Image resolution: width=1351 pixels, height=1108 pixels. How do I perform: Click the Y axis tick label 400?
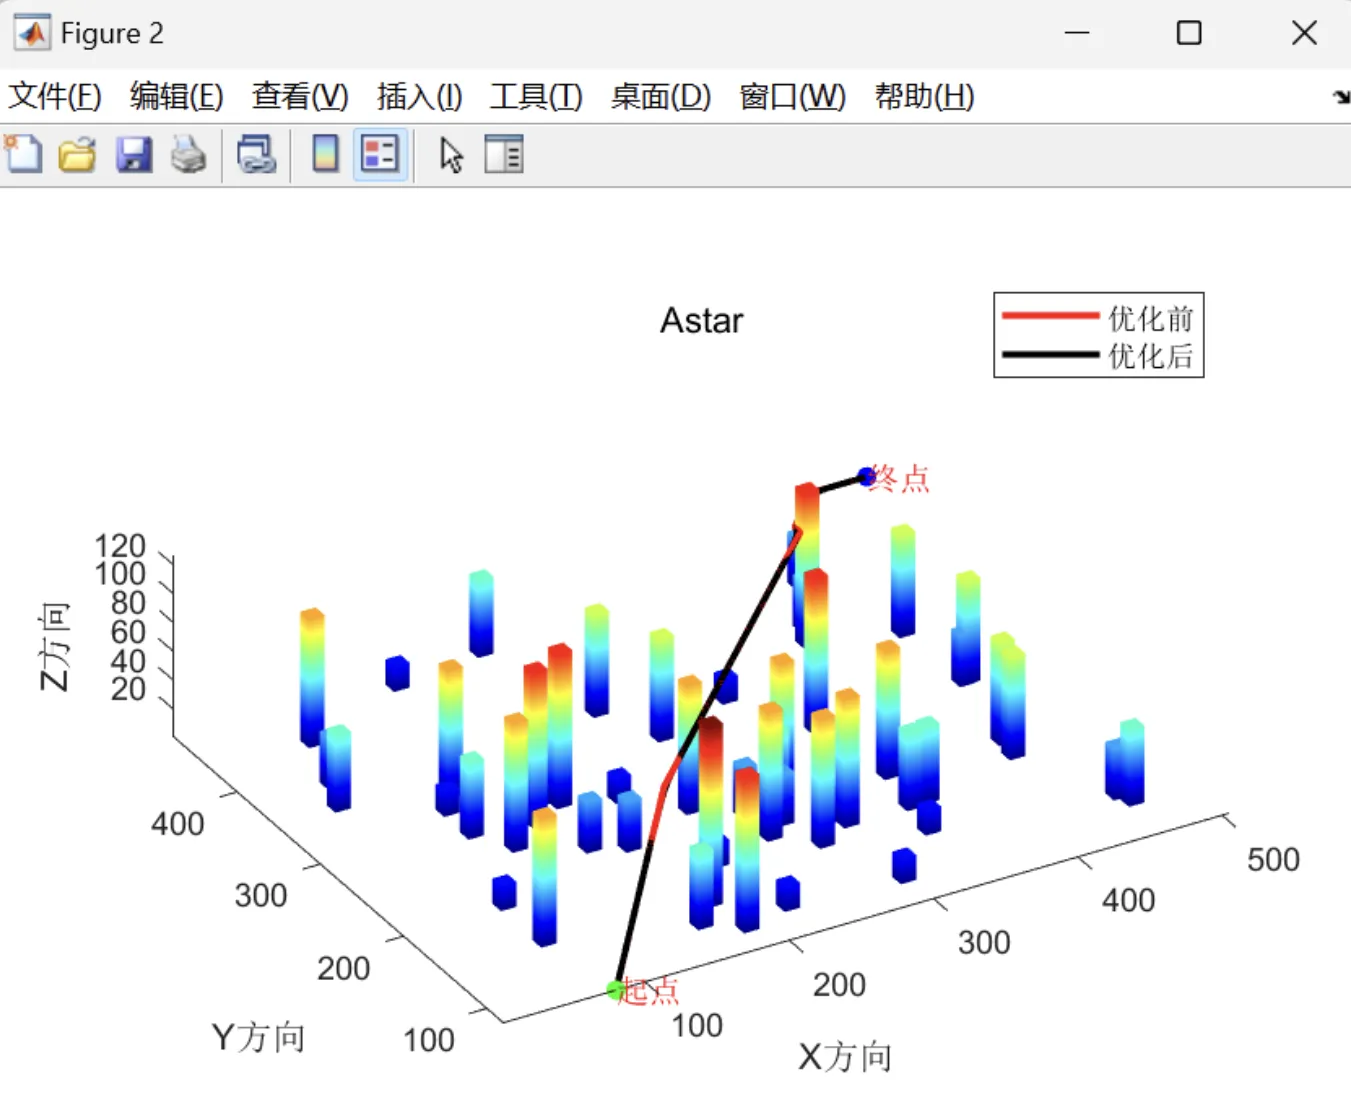point(178,824)
